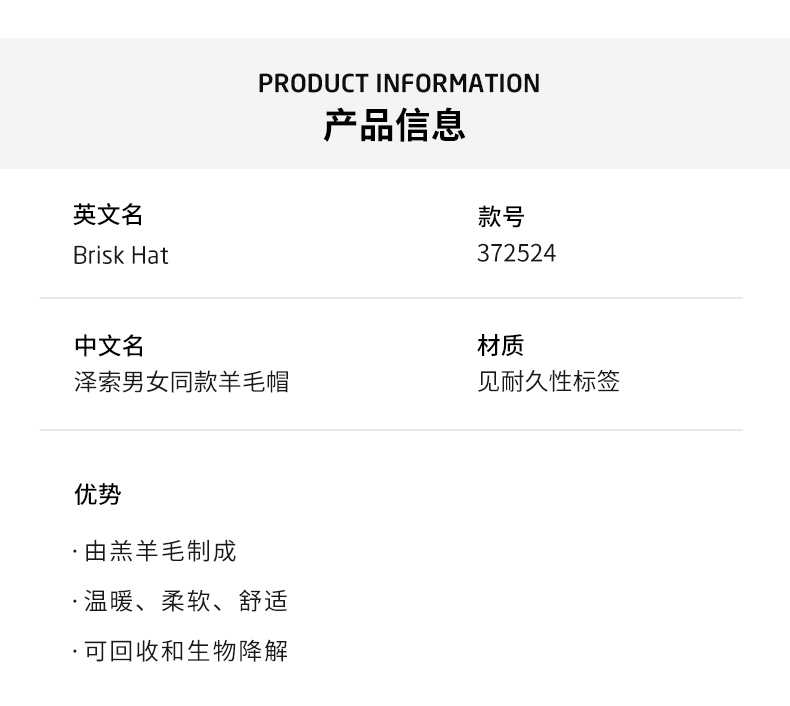Click the Chinese name 泽索男女同款羊毛帽
The width and height of the screenshot is (790, 706).
click(181, 381)
